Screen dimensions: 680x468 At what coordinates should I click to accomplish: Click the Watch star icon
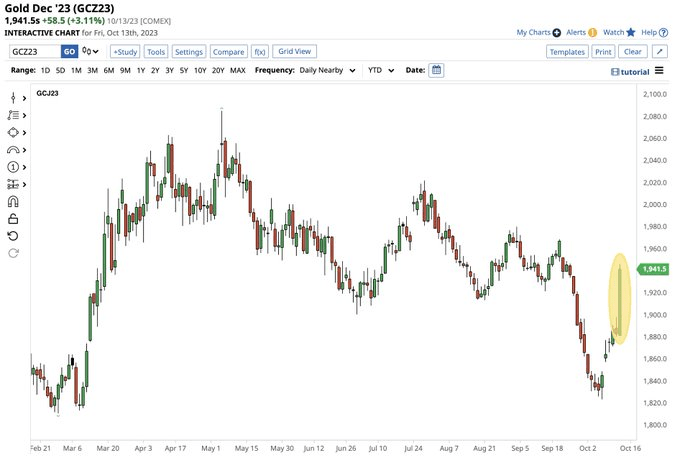(630, 33)
